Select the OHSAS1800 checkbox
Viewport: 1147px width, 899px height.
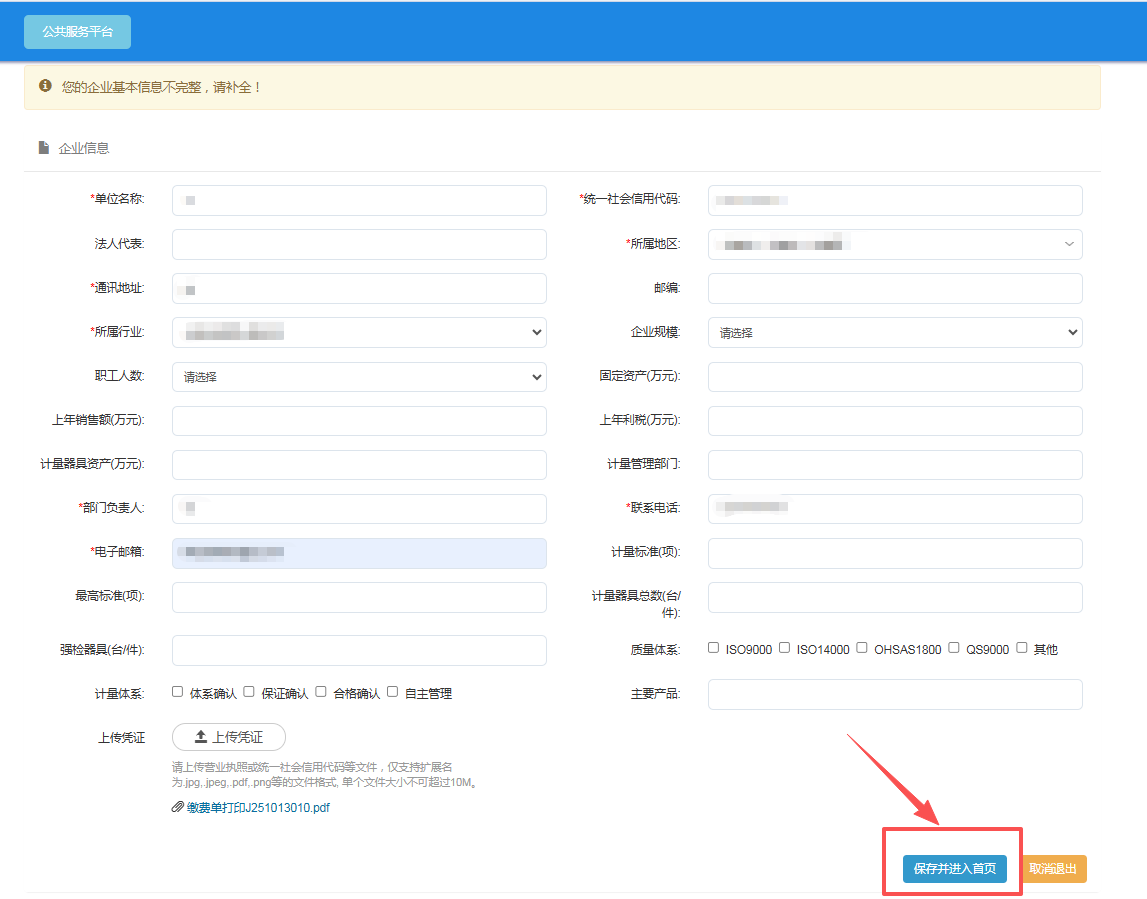click(x=861, y=648)
